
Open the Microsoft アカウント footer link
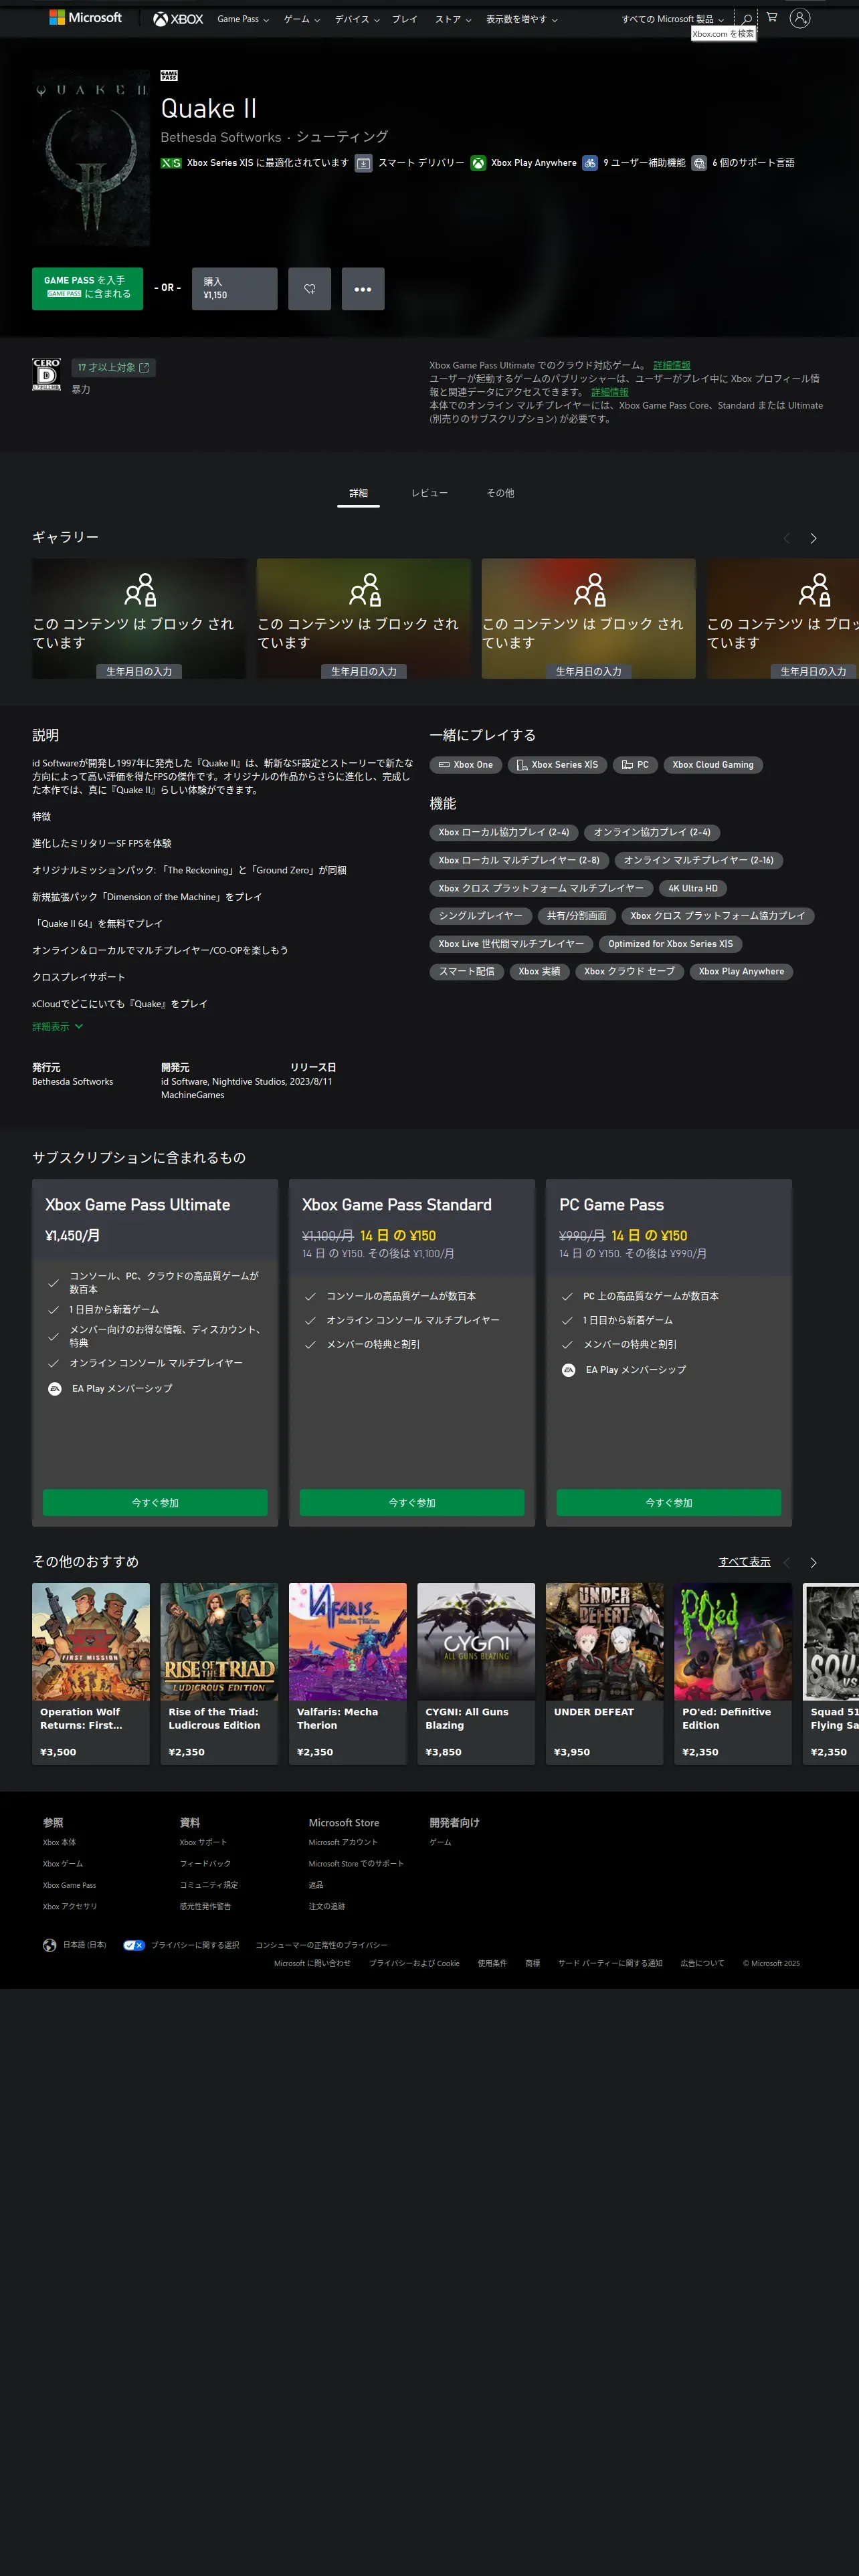343,1842
